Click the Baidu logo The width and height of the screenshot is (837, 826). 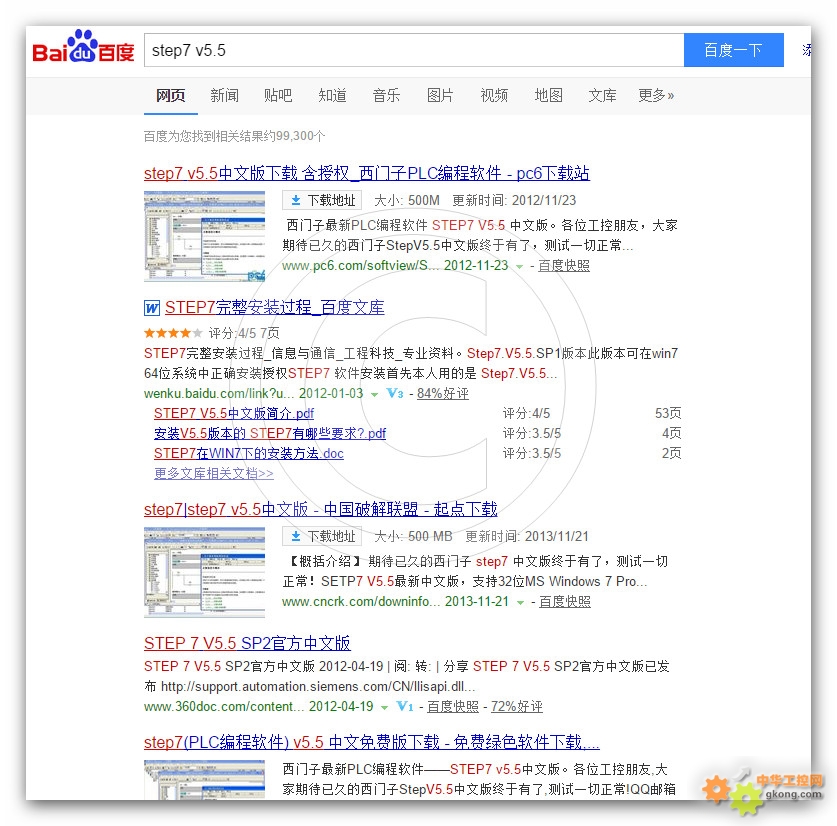[83, 47]
